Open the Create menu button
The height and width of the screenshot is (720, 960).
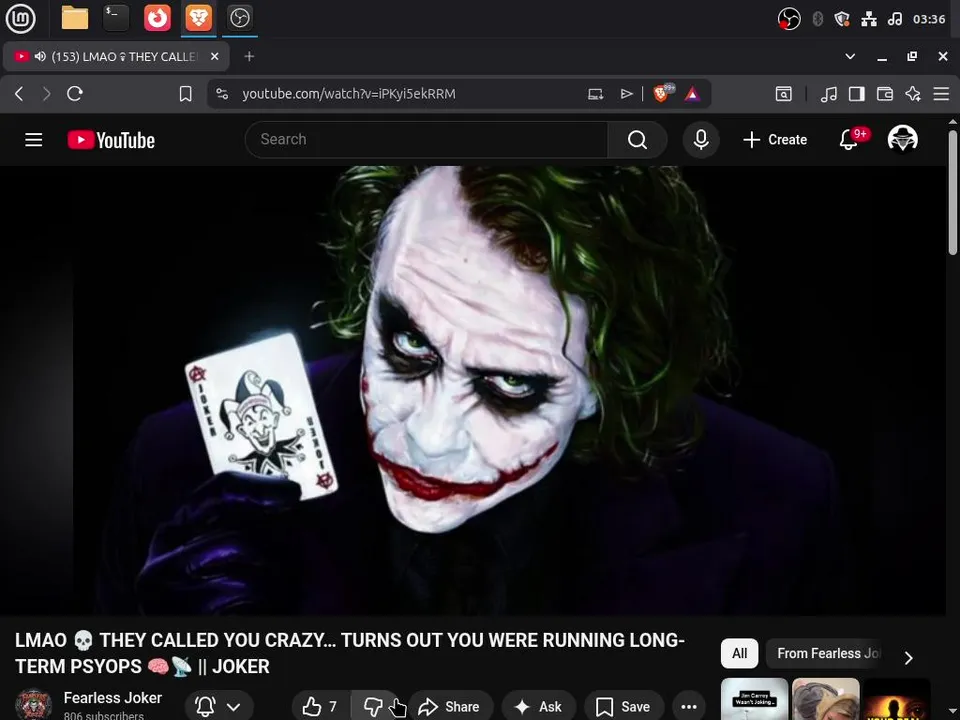774,140
